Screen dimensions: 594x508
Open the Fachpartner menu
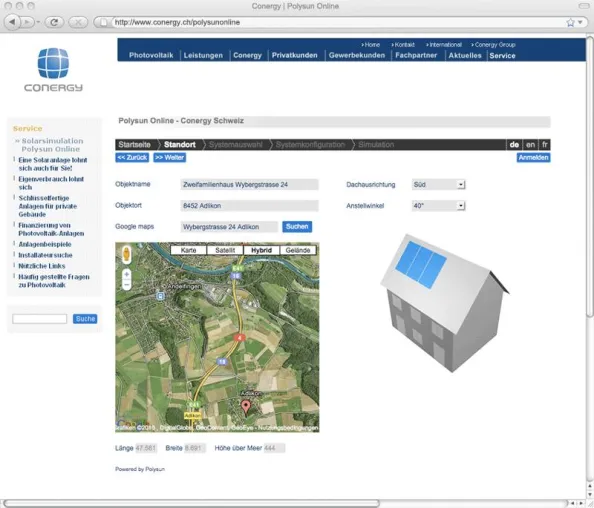[x=416, y=55]
